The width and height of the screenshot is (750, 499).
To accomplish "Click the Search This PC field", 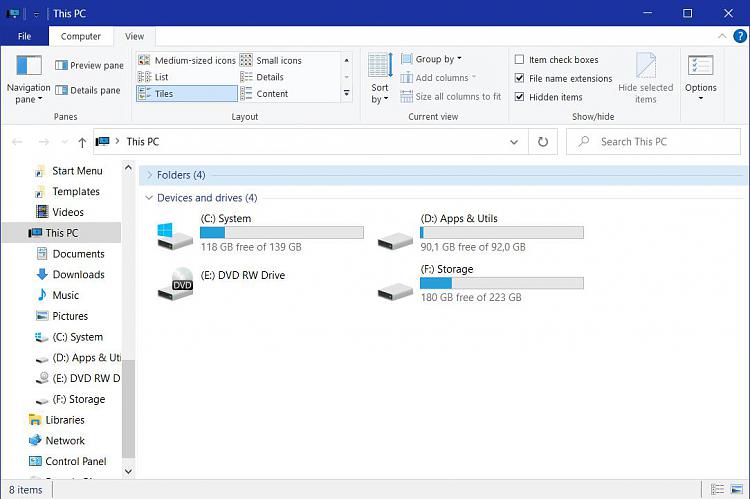I will coord(653,142).
